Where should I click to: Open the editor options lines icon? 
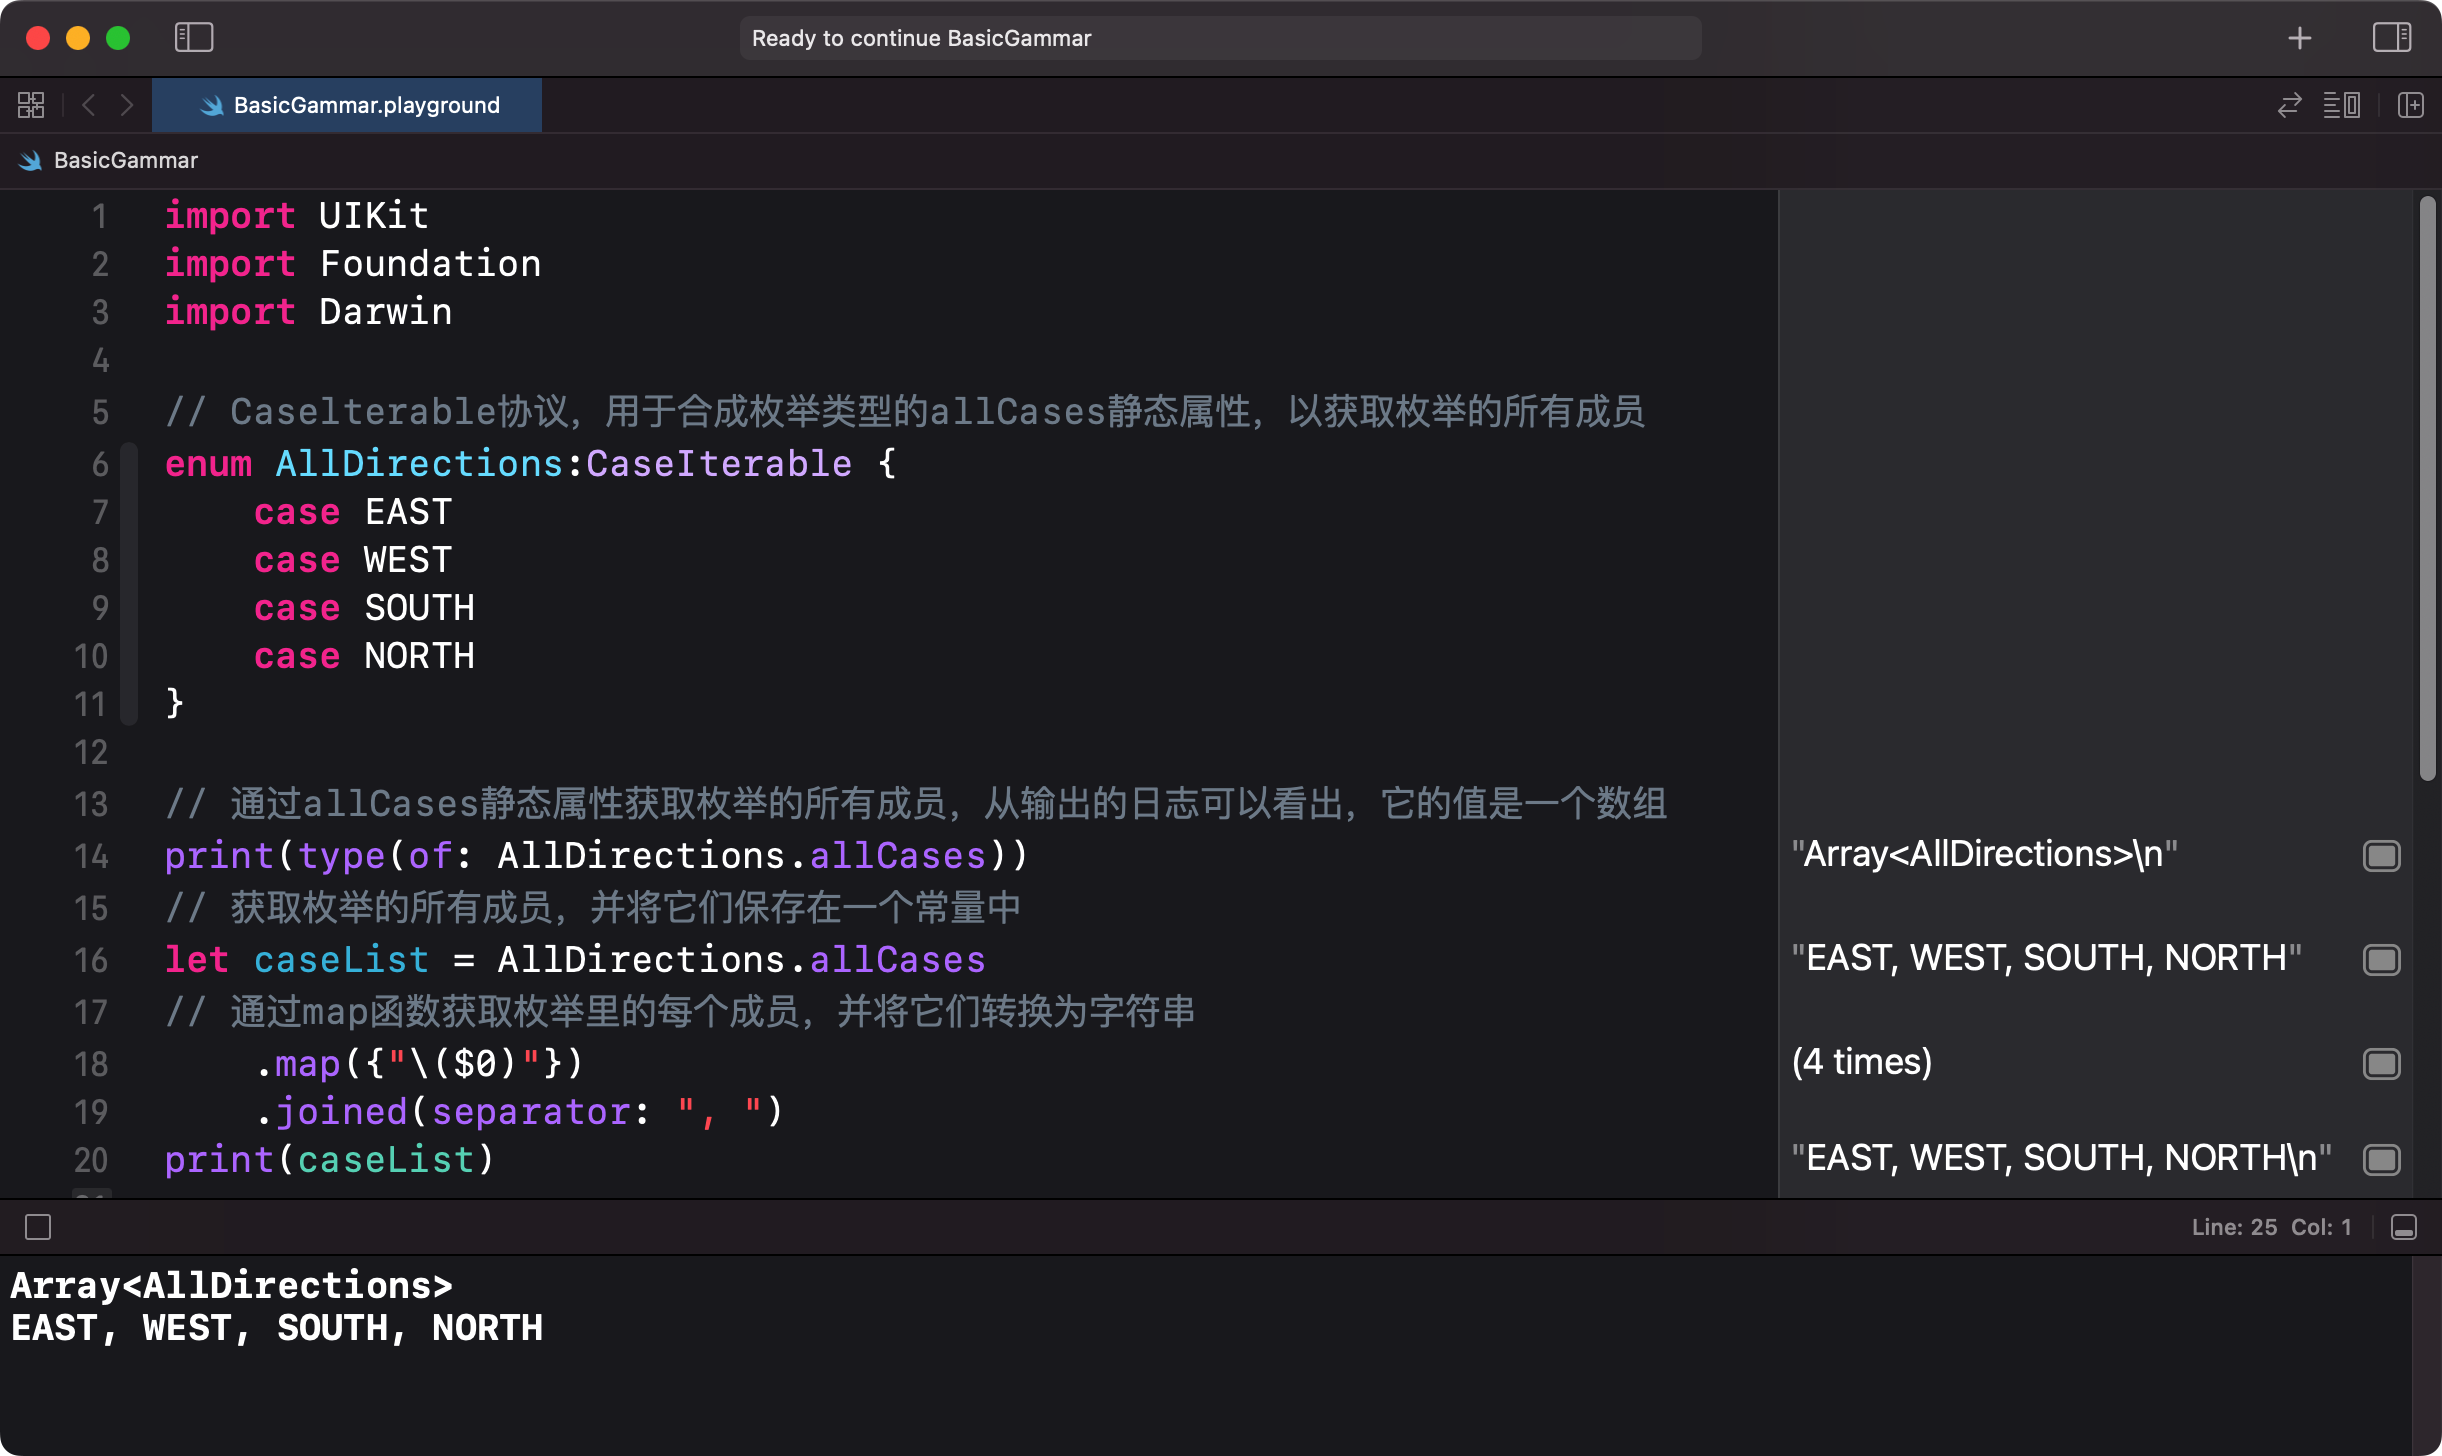(x=2341, y=105)
